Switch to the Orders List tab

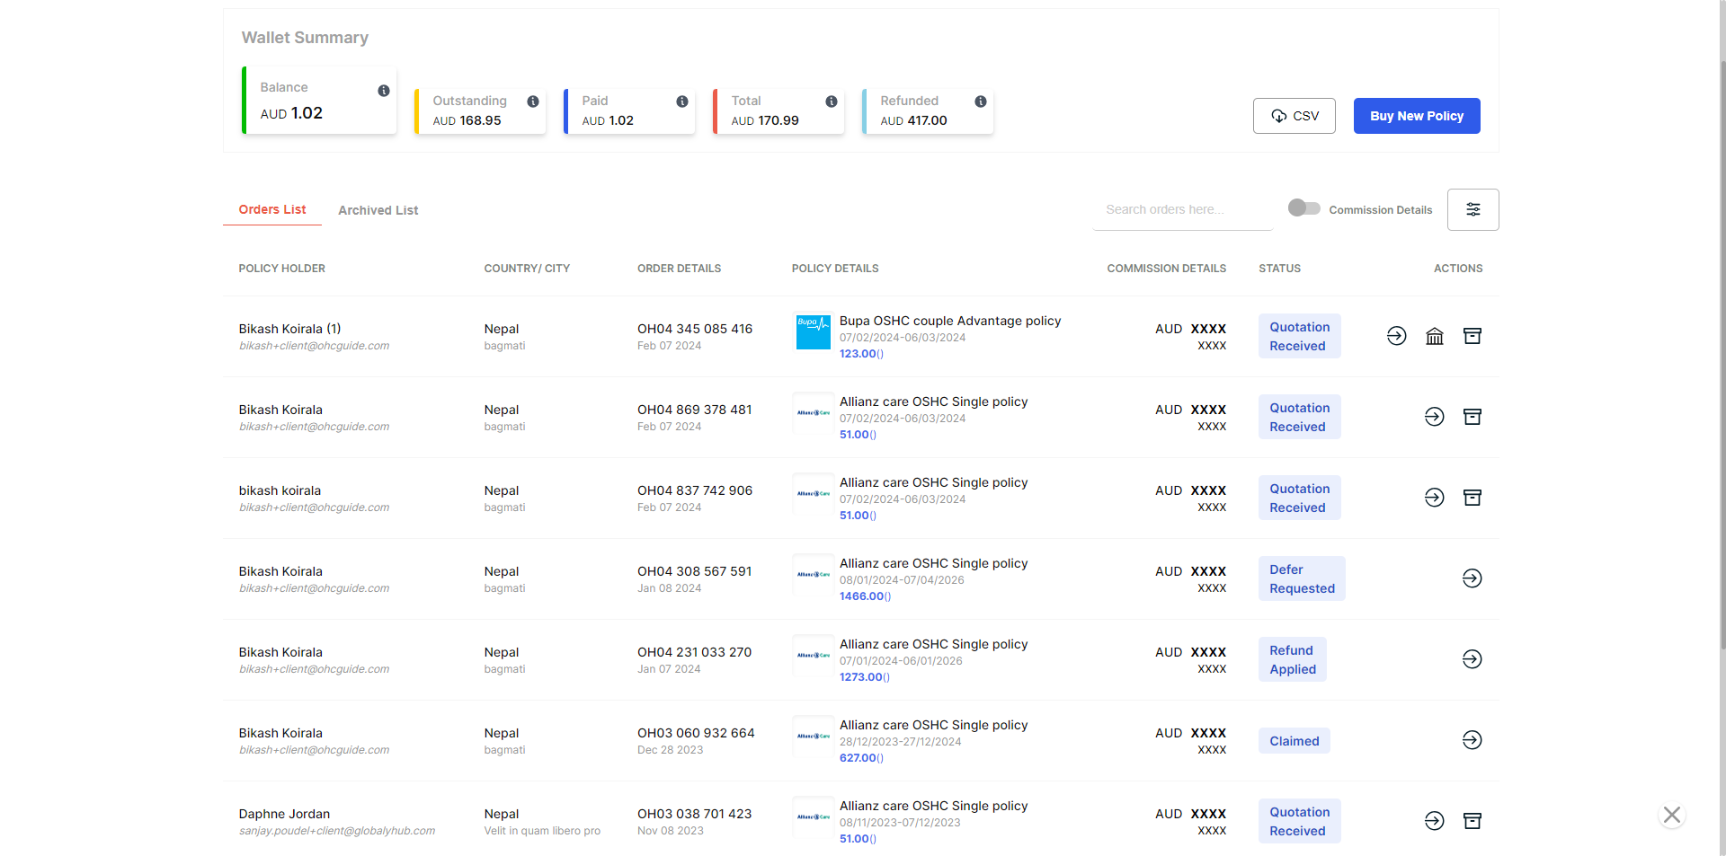(272, 210)
